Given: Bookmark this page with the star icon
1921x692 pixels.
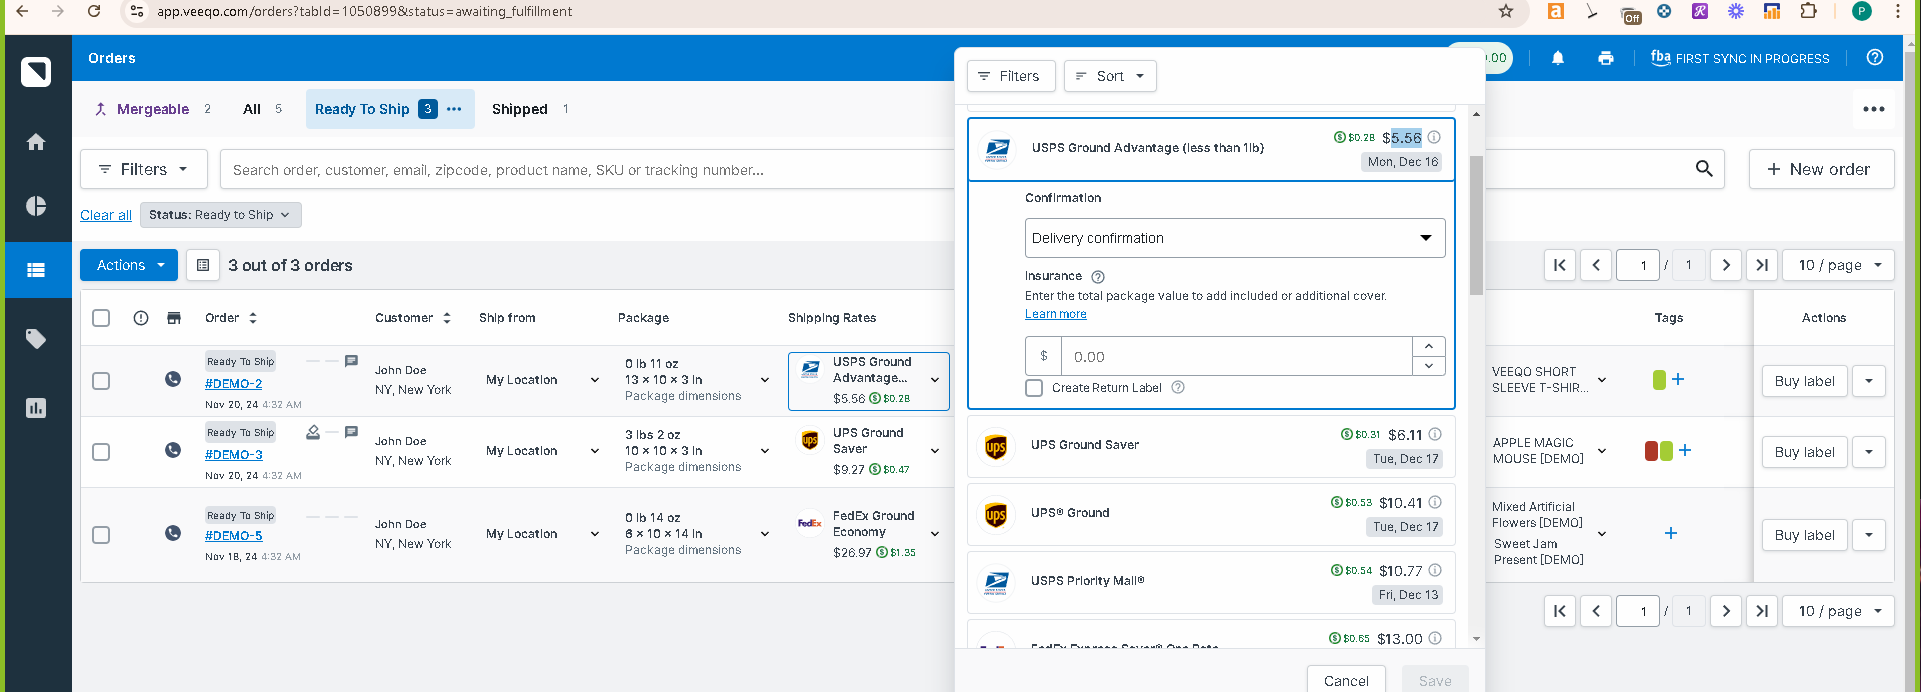Looking at the screenshot, I should click(x=1506, y=11).
